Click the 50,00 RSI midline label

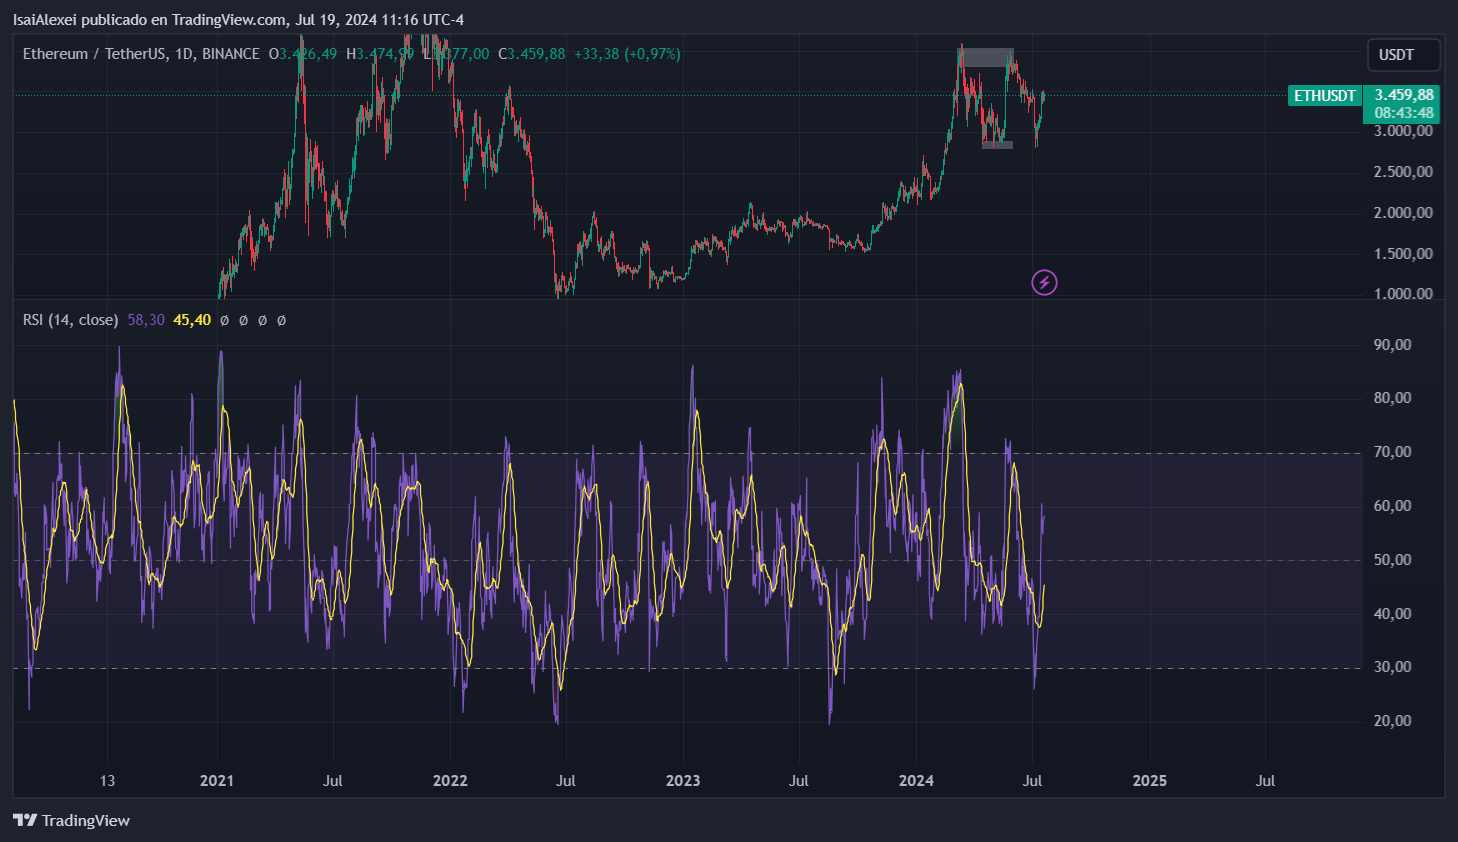point(1393,560)
